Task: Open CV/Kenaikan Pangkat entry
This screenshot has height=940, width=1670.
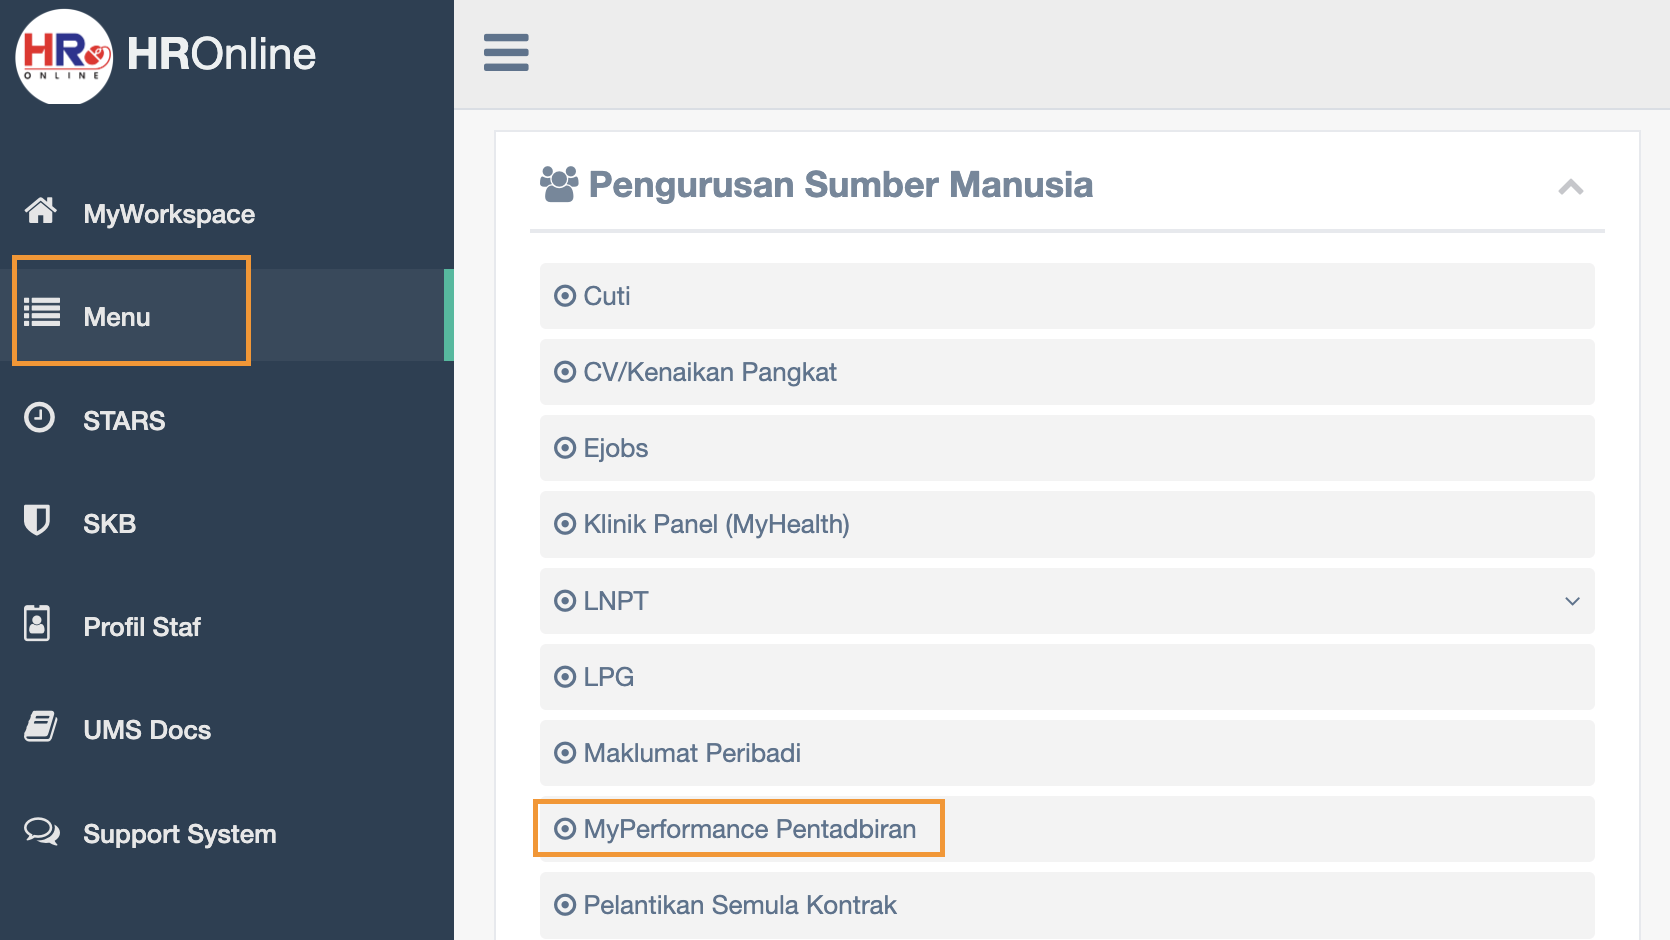Action: (x=709, y=372)
